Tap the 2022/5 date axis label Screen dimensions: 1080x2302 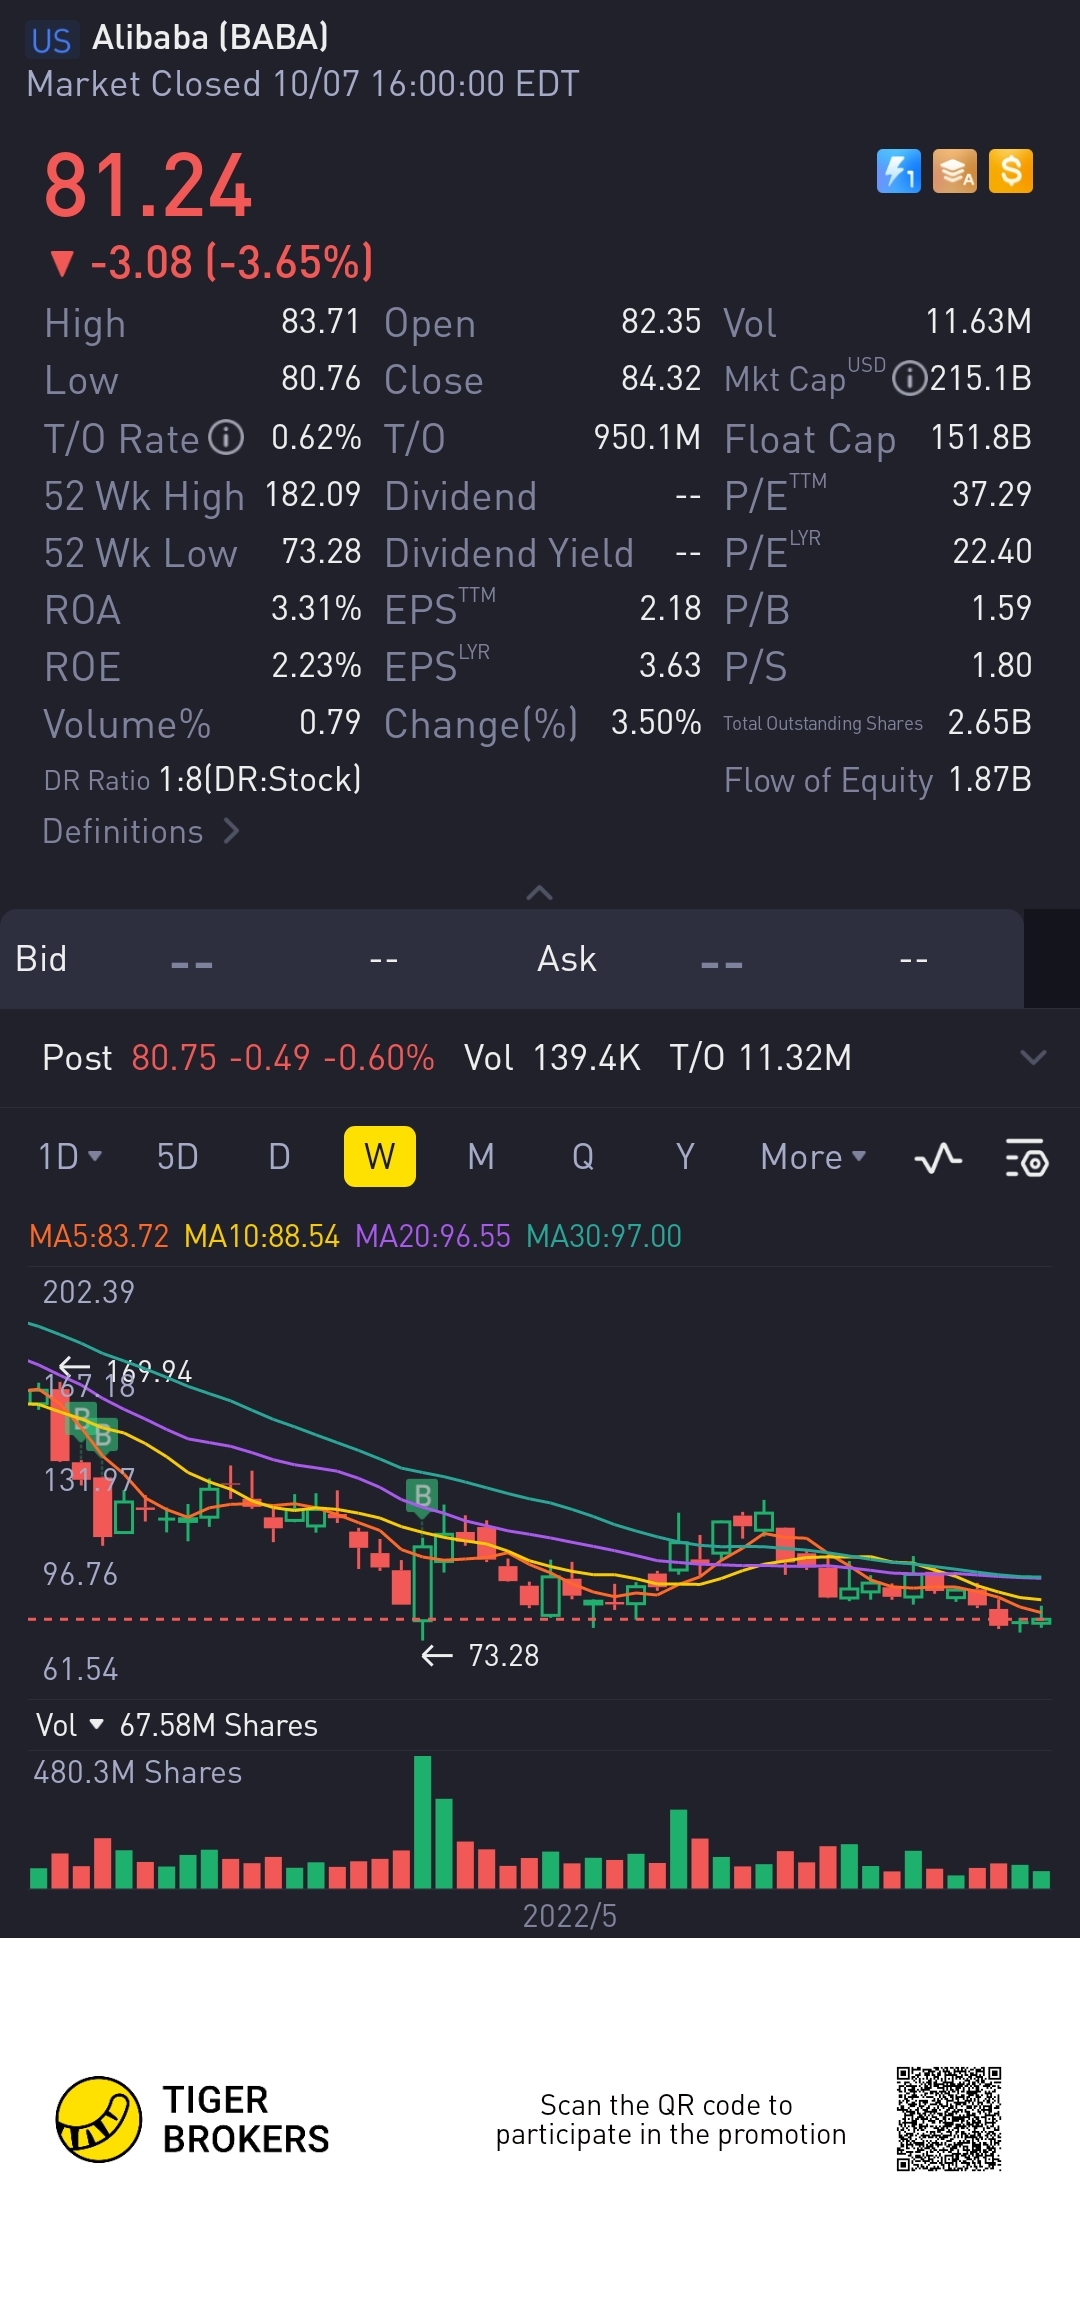(x=570, y=1916)
